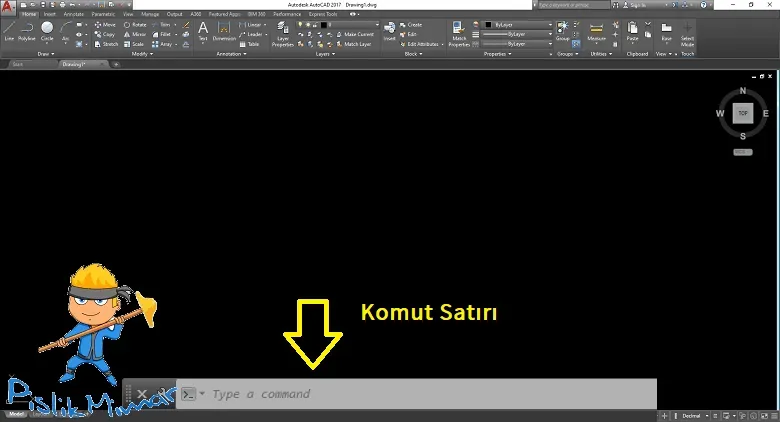
Task: Open the object color ByLayer dropdown
Action: click(550, 24)
